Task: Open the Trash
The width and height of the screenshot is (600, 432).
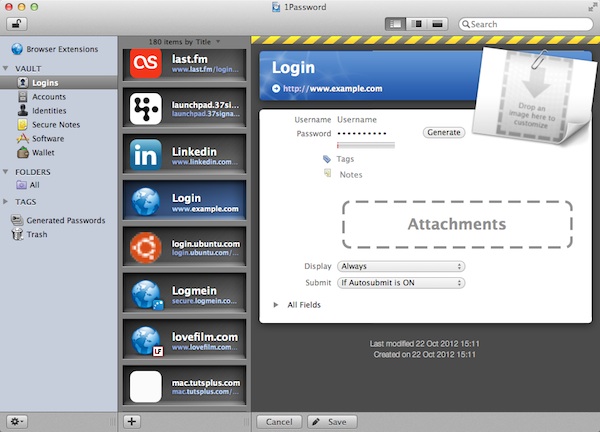Action: tap(29, 234)
